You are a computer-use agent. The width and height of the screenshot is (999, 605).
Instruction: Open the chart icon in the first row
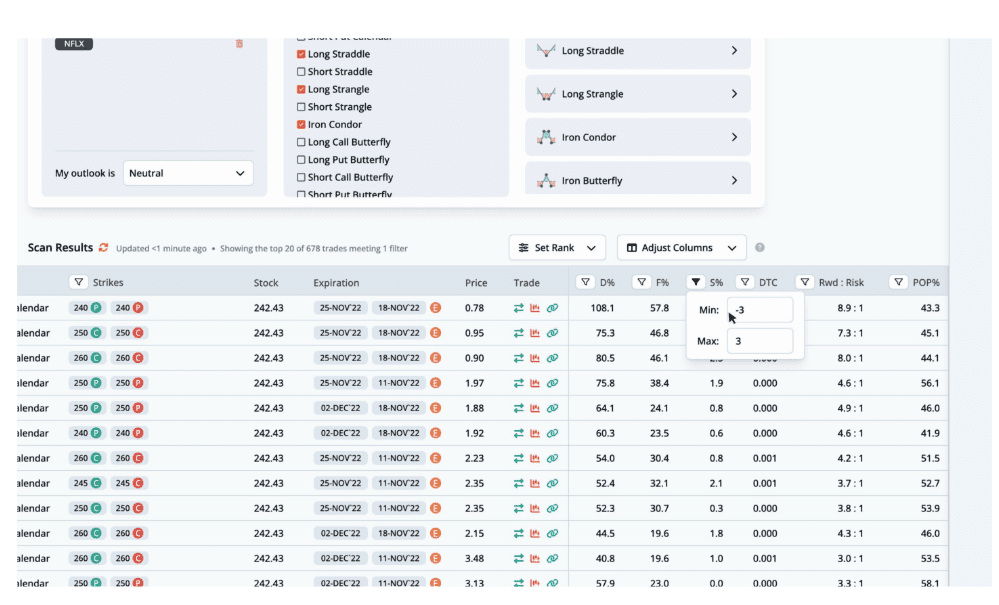click(536, 308)
